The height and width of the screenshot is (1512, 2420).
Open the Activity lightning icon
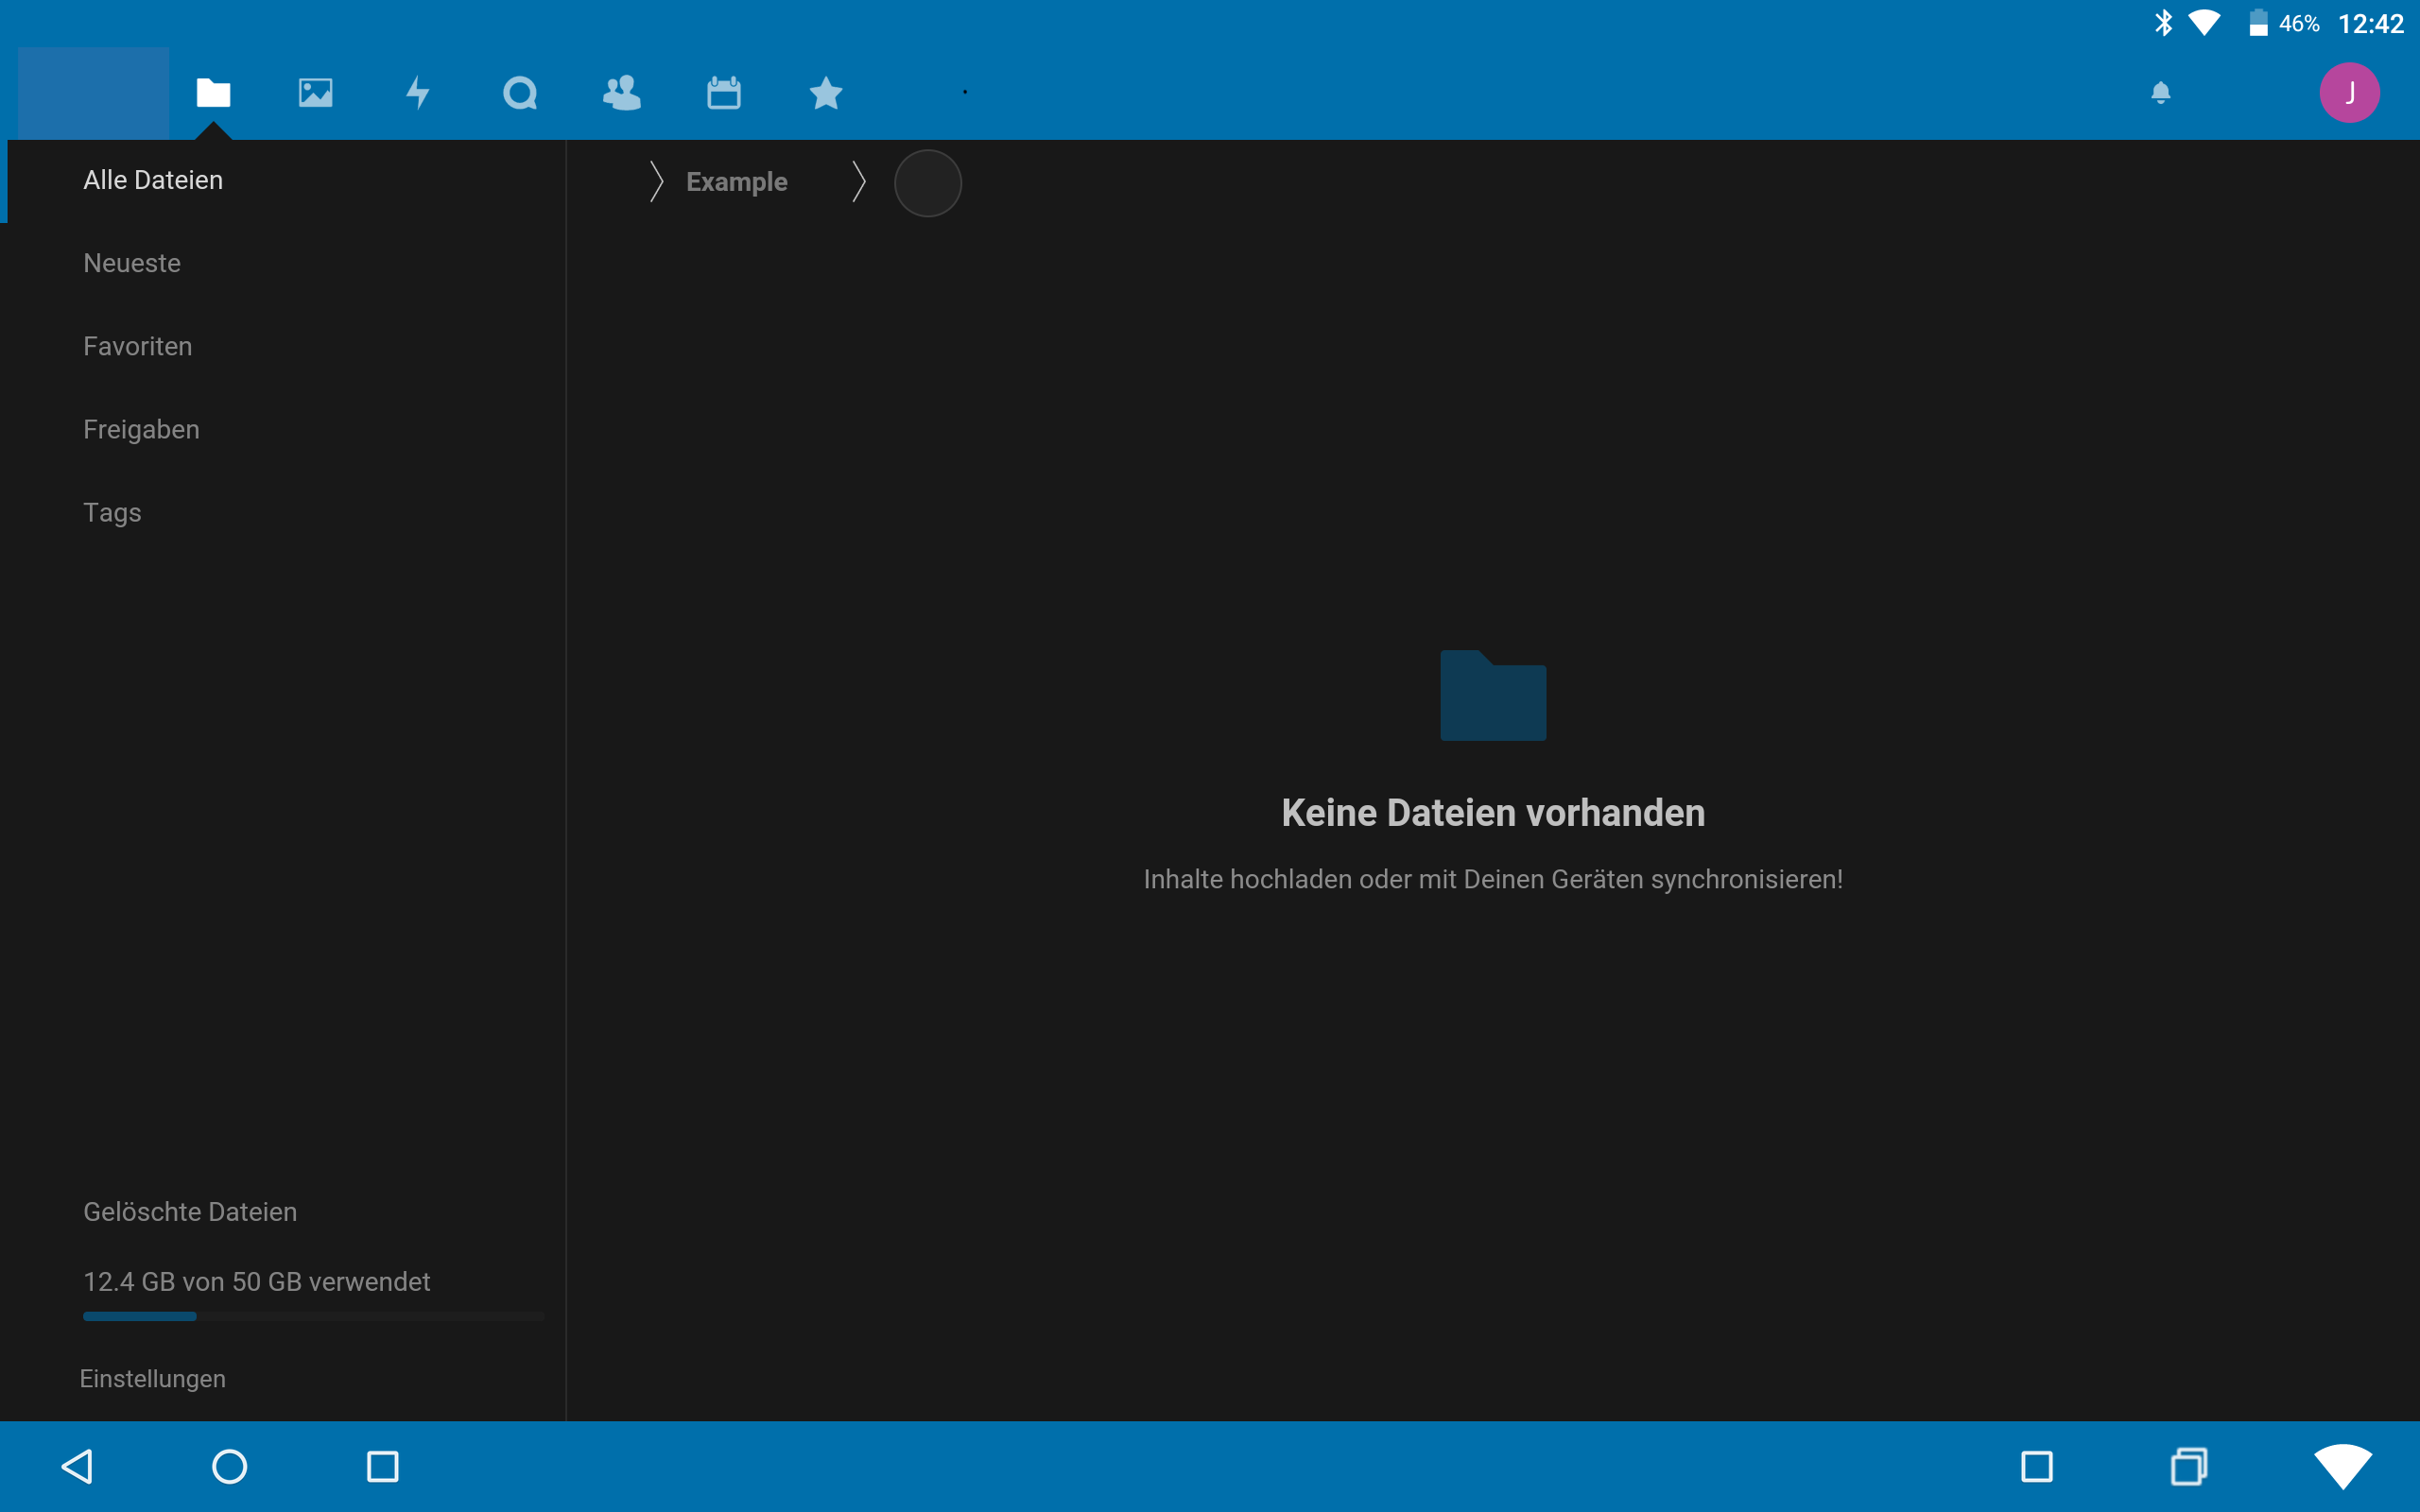[417, 92]
